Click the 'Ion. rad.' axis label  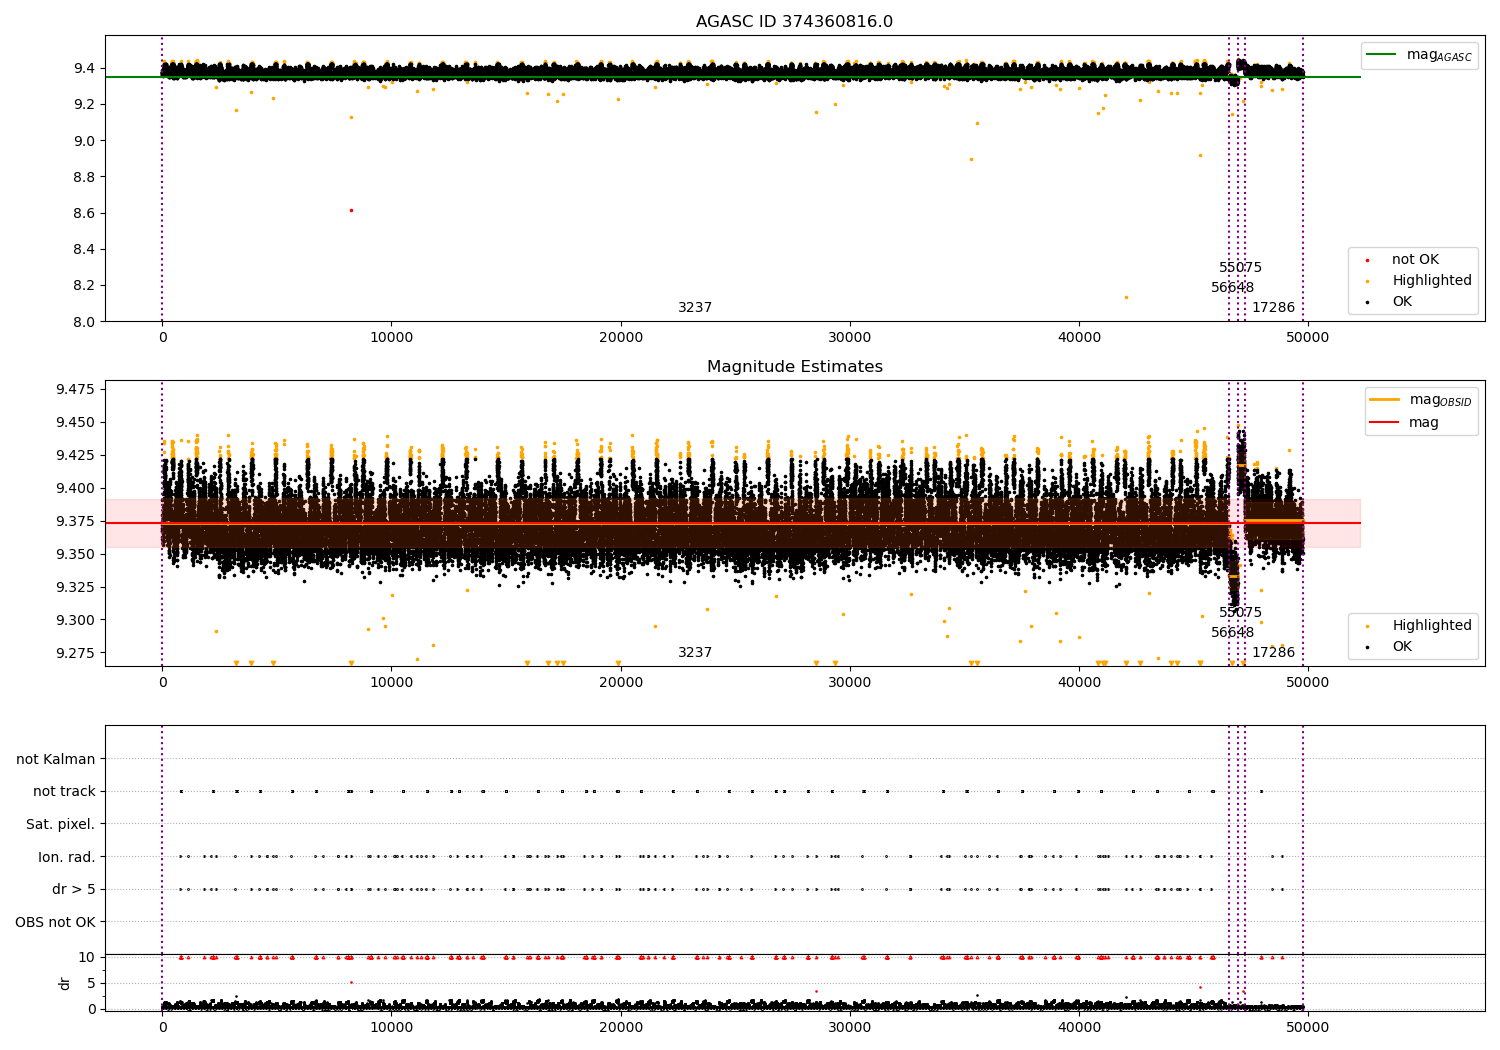tap(67, 857)
